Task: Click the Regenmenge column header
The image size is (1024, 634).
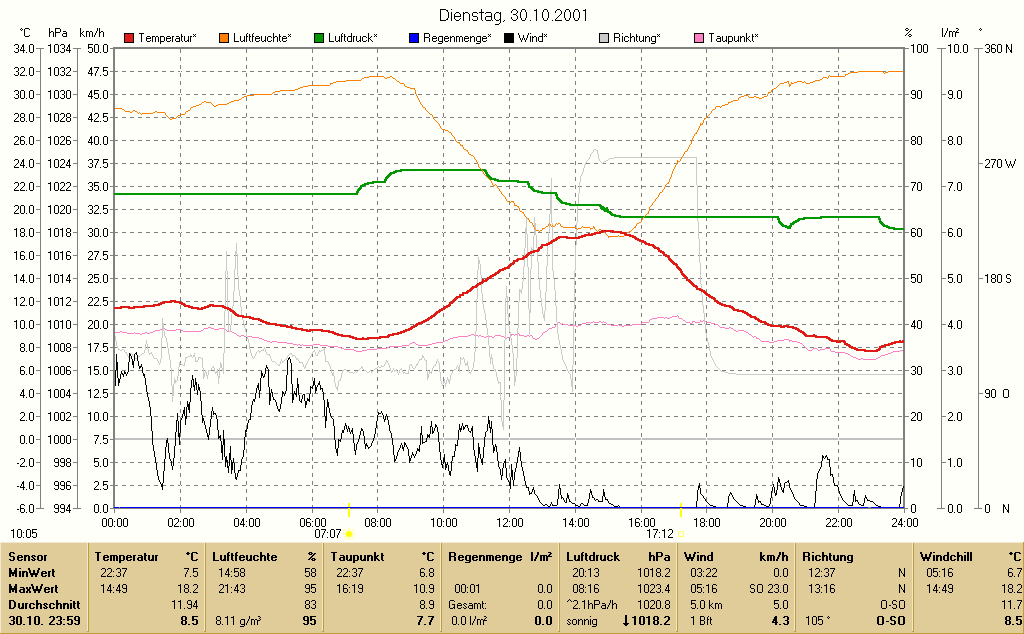Action: coord(485,557)
